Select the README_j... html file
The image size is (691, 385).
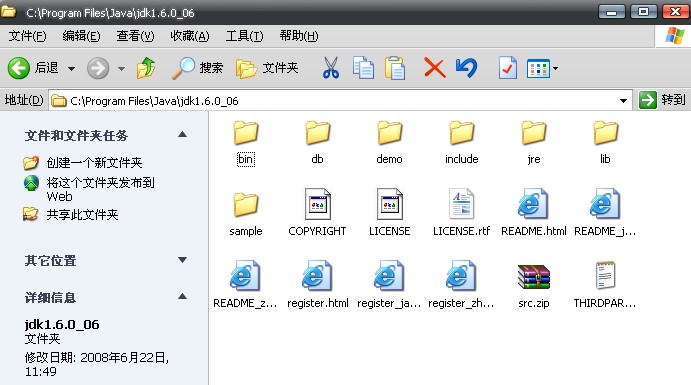click(x=605, y=213)
